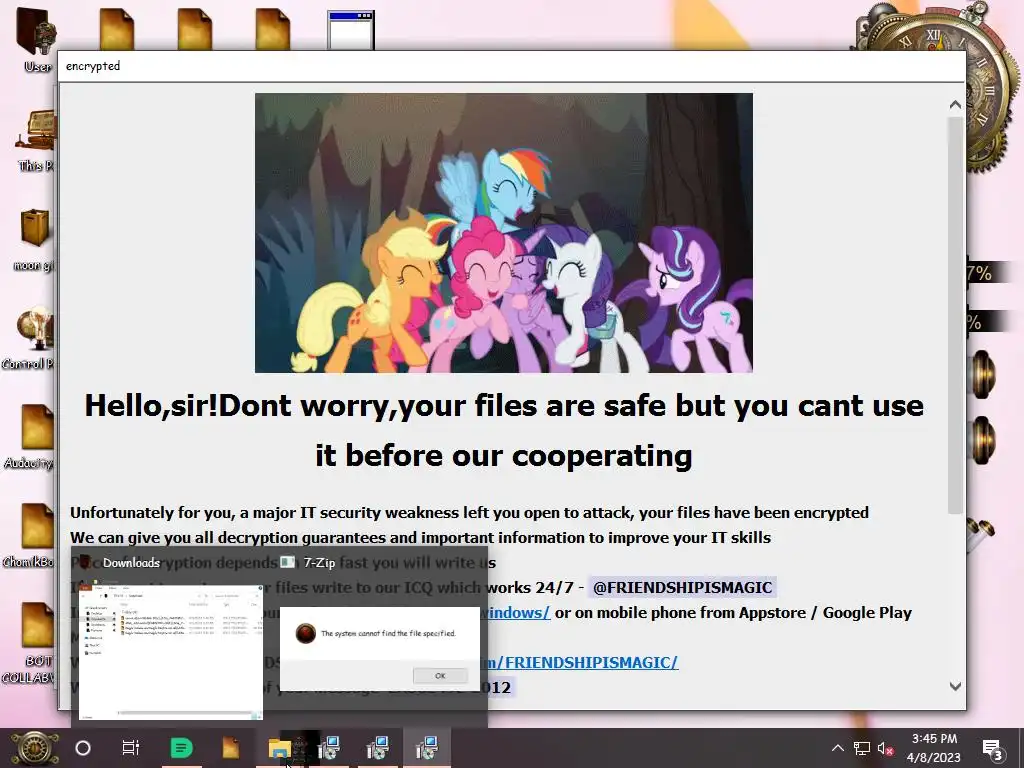Click the 'We can give you all decryption' line

pos(421,537)
